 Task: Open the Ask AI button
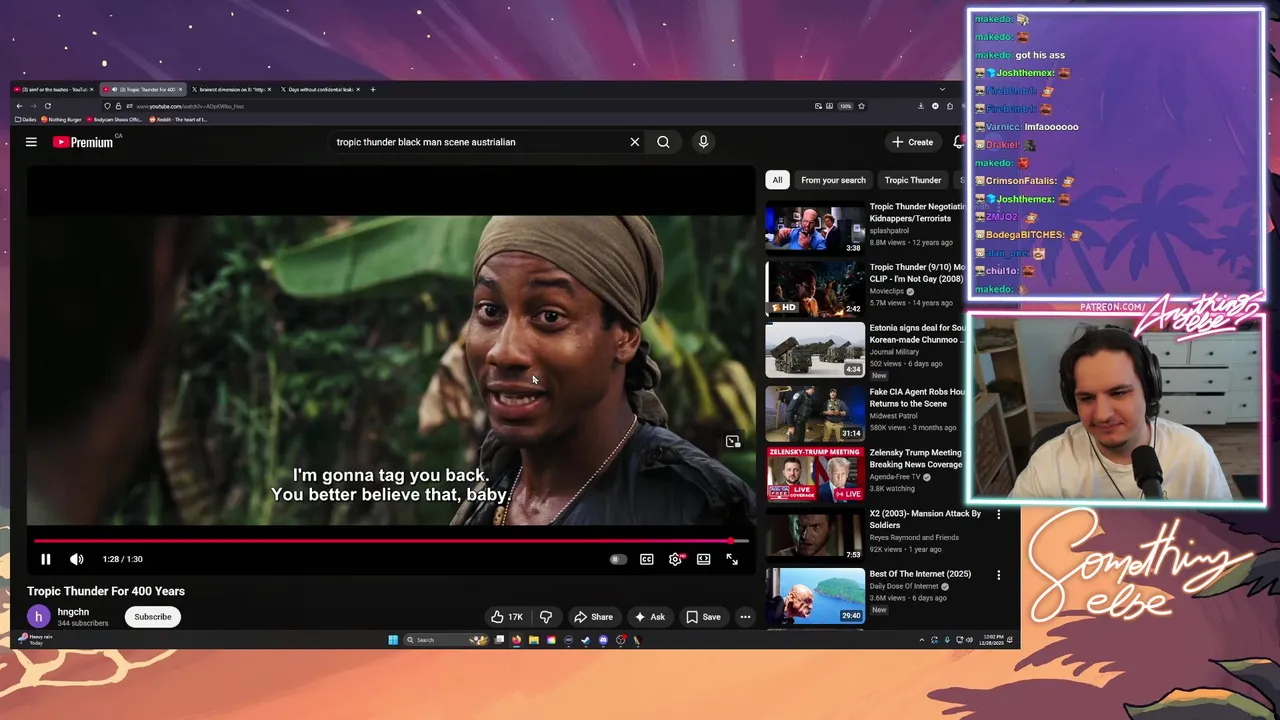649,617
